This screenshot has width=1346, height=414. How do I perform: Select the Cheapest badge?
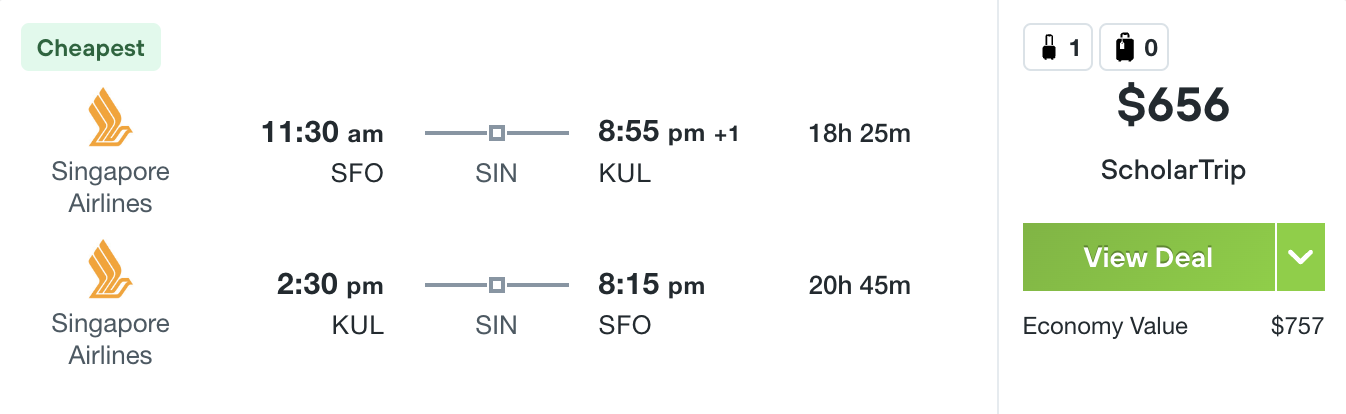click(x=91, y=48)
